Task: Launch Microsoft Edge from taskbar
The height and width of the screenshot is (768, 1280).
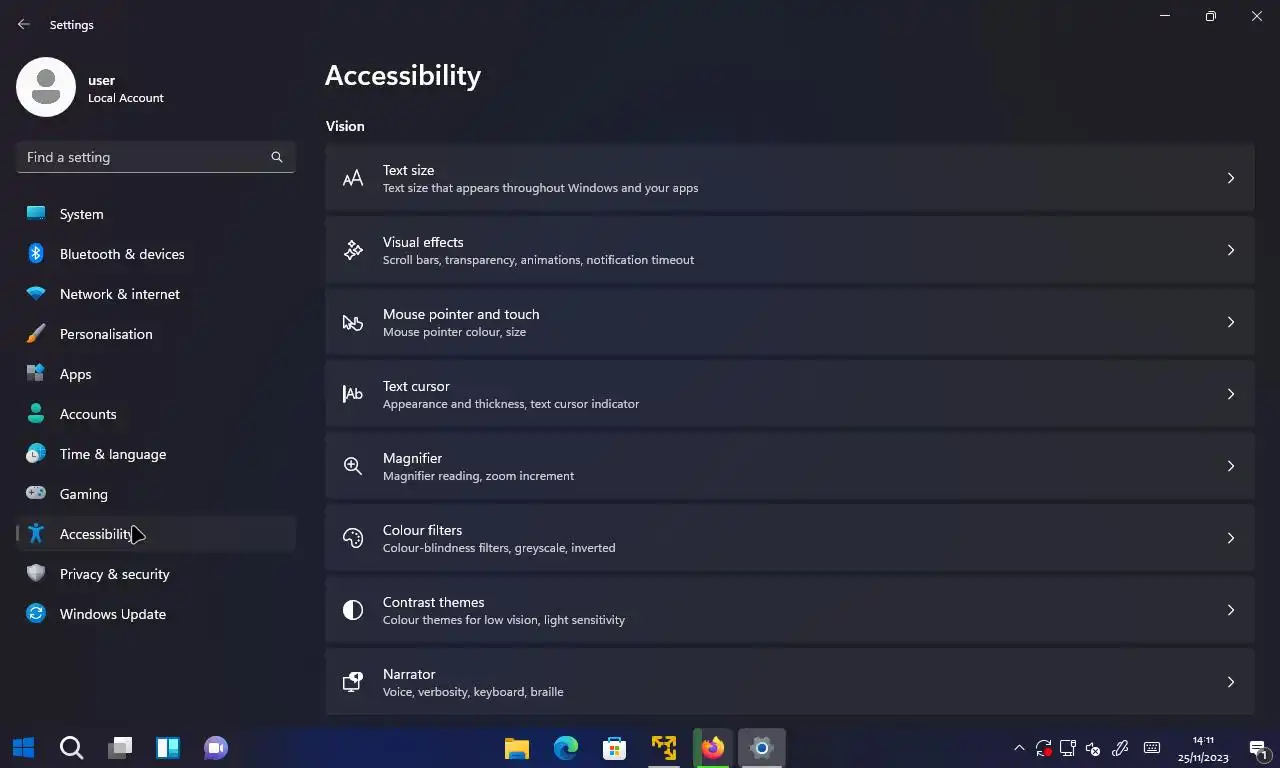Action: 566,747
